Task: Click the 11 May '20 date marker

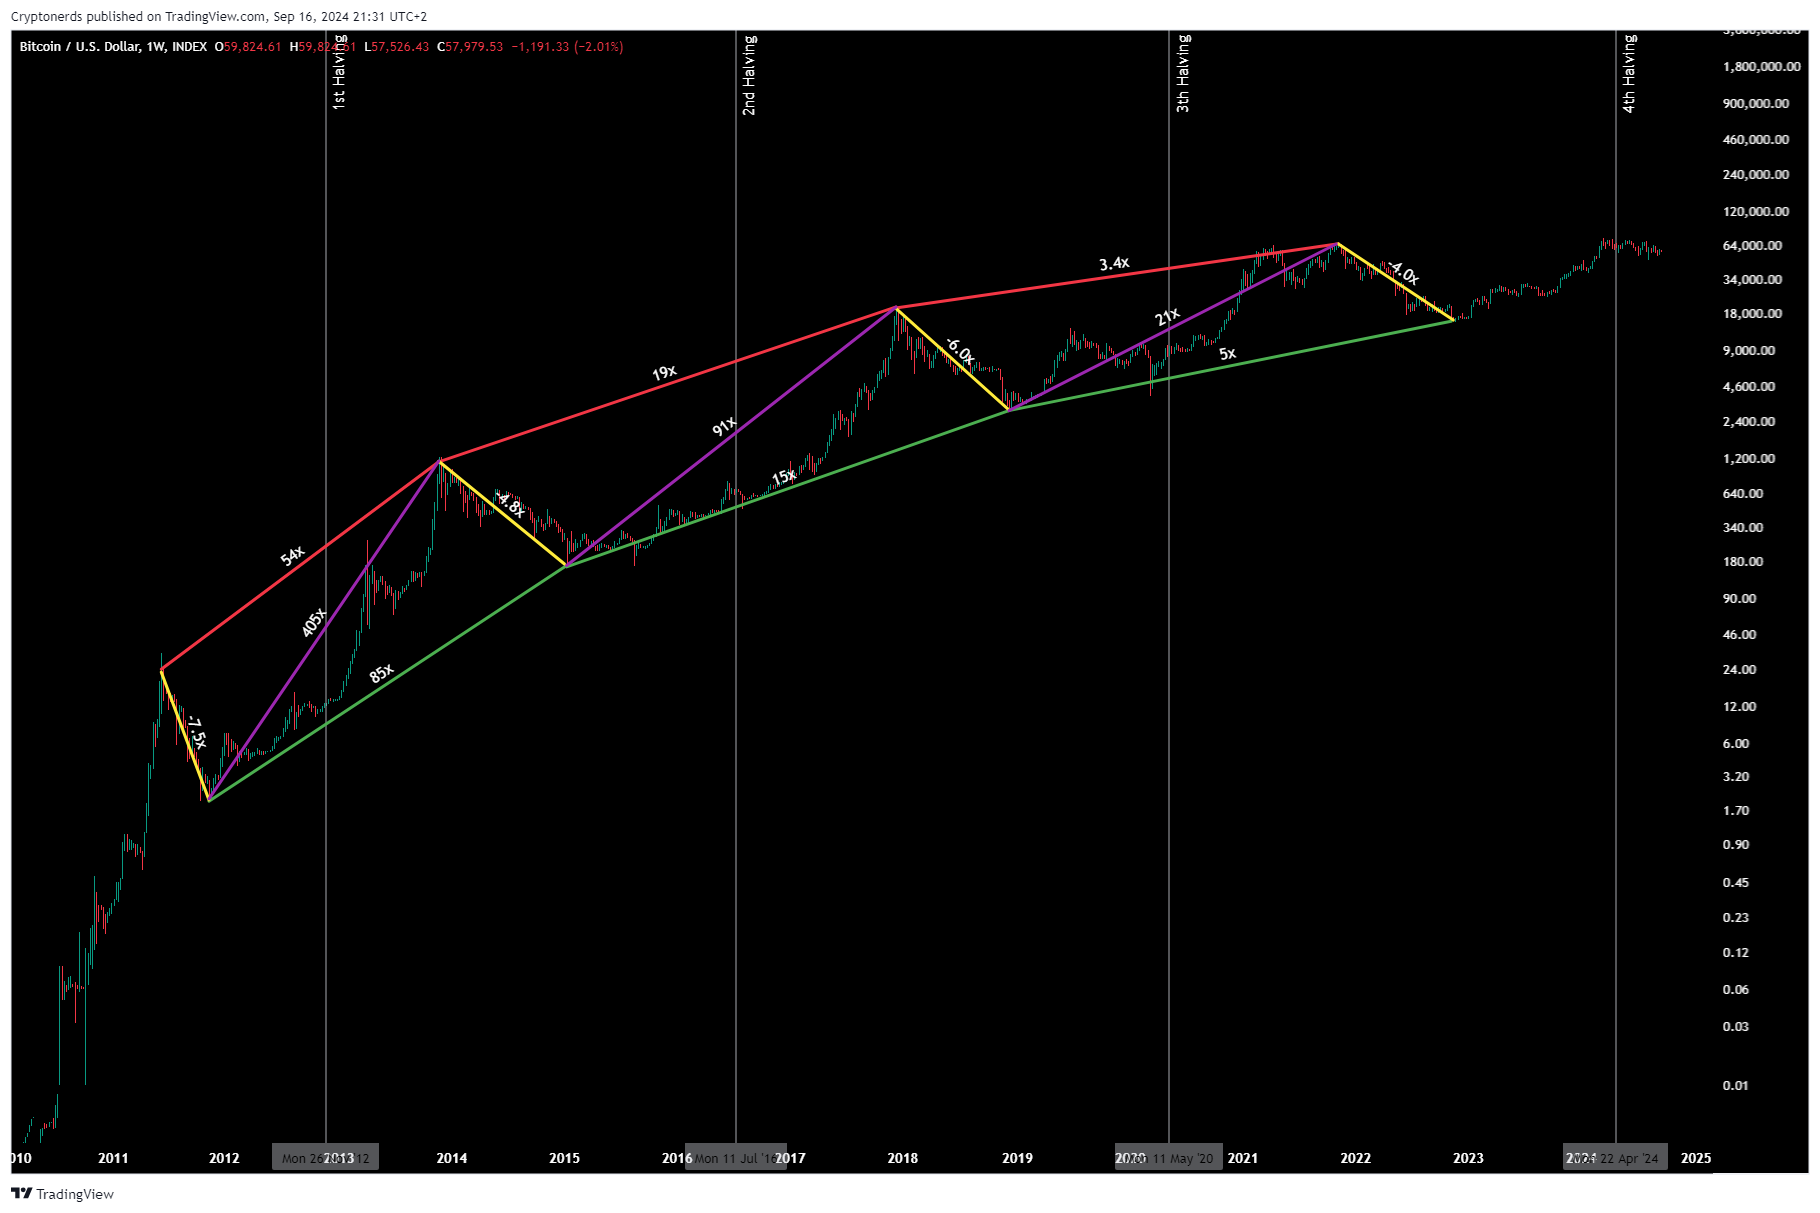Action: pyautogui.click(x=1169, y=1159)
